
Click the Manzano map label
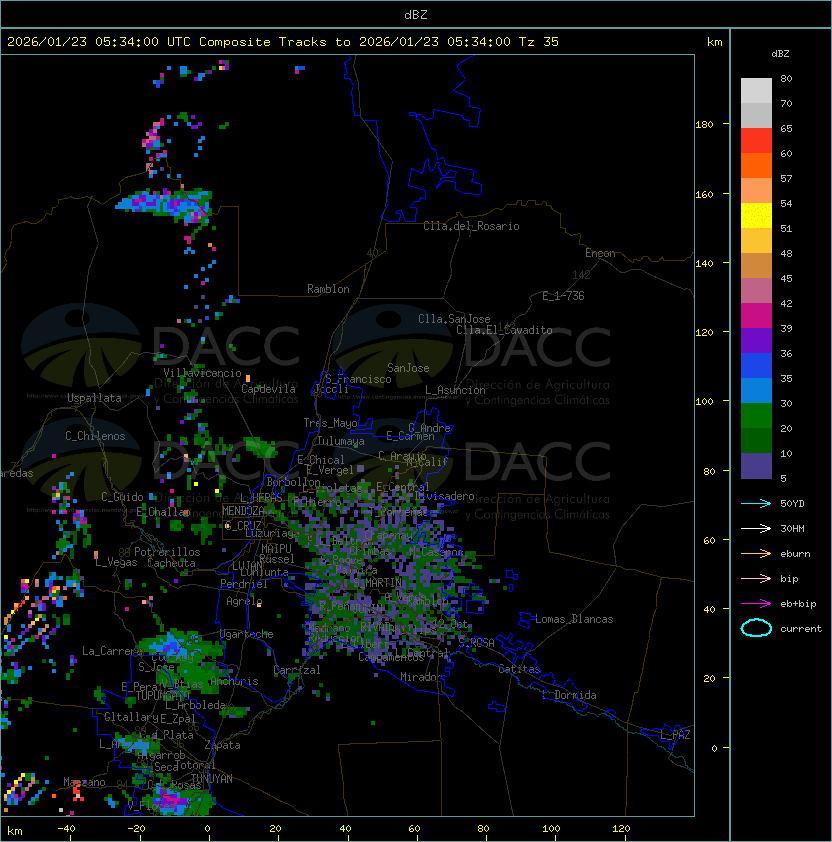pos(84,782)
